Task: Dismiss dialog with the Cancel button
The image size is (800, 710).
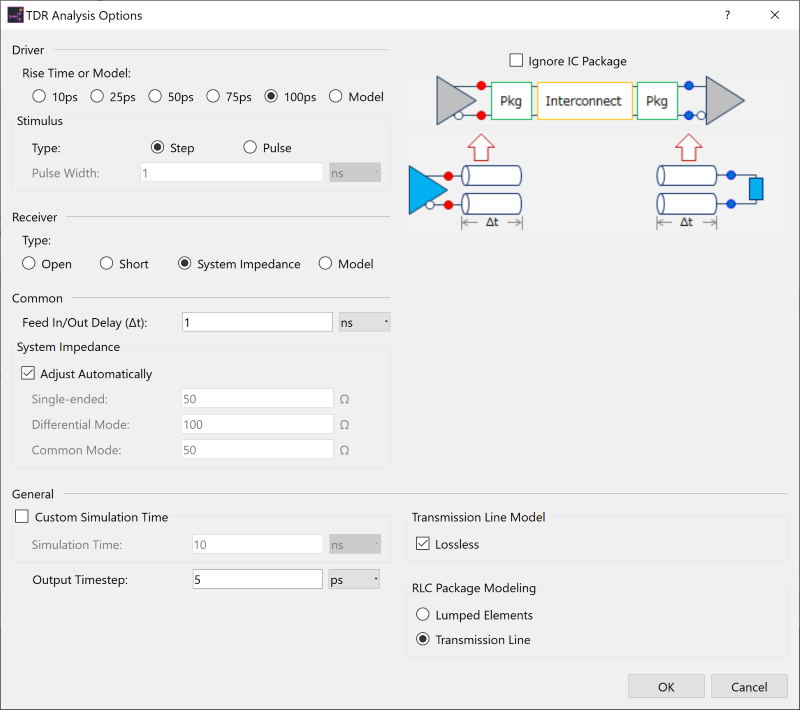Action: pyautogui.click(x=749, y=687)
